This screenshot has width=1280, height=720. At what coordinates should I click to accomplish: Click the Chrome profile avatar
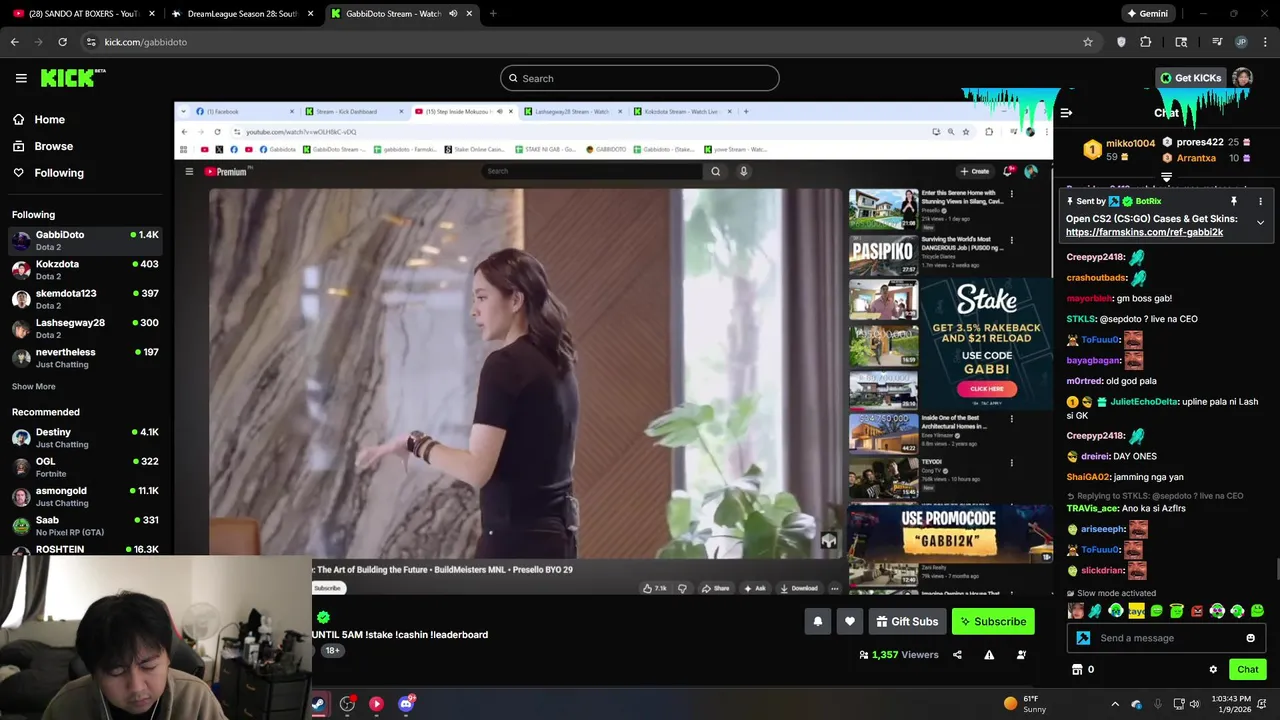coord(1241,42)
